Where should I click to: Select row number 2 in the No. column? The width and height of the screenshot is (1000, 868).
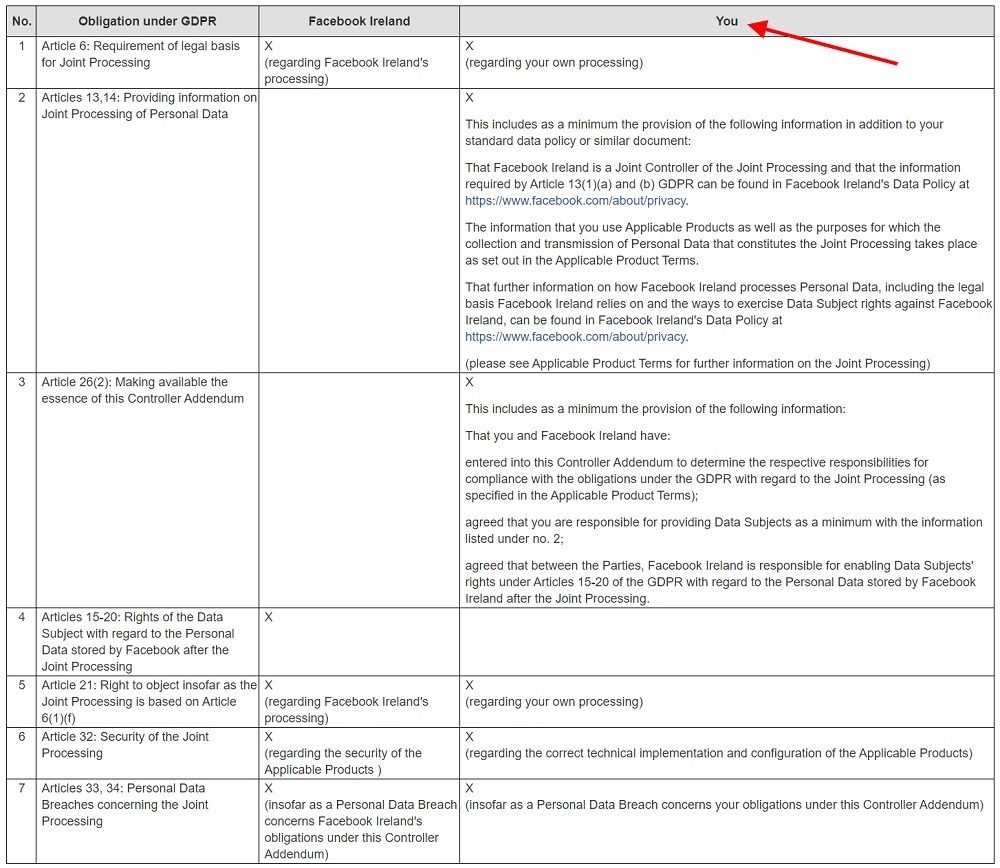[22, 98]
